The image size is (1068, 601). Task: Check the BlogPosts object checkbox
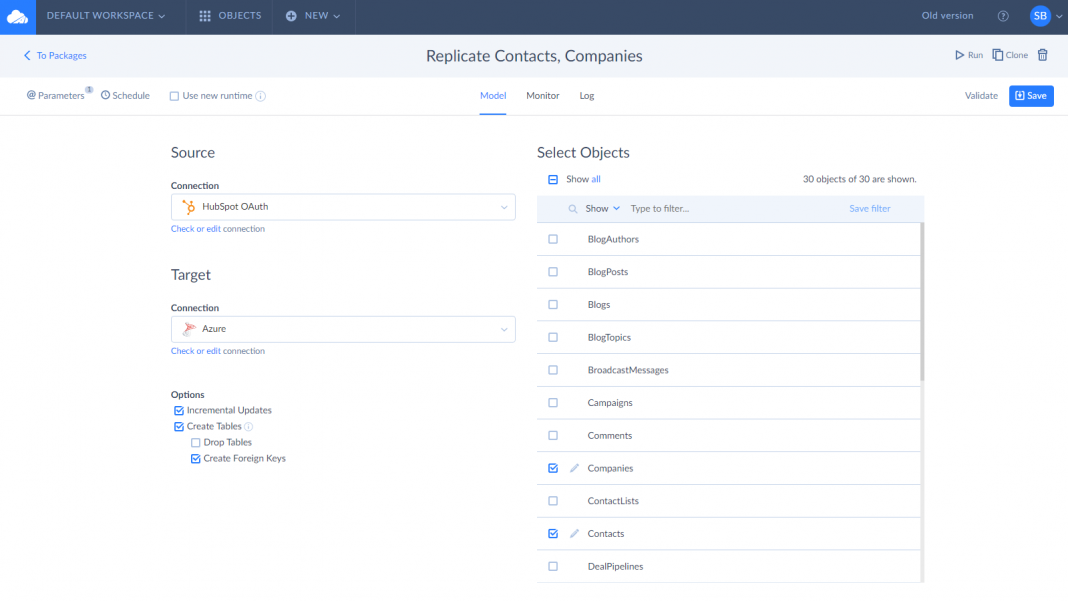(553, 272)
